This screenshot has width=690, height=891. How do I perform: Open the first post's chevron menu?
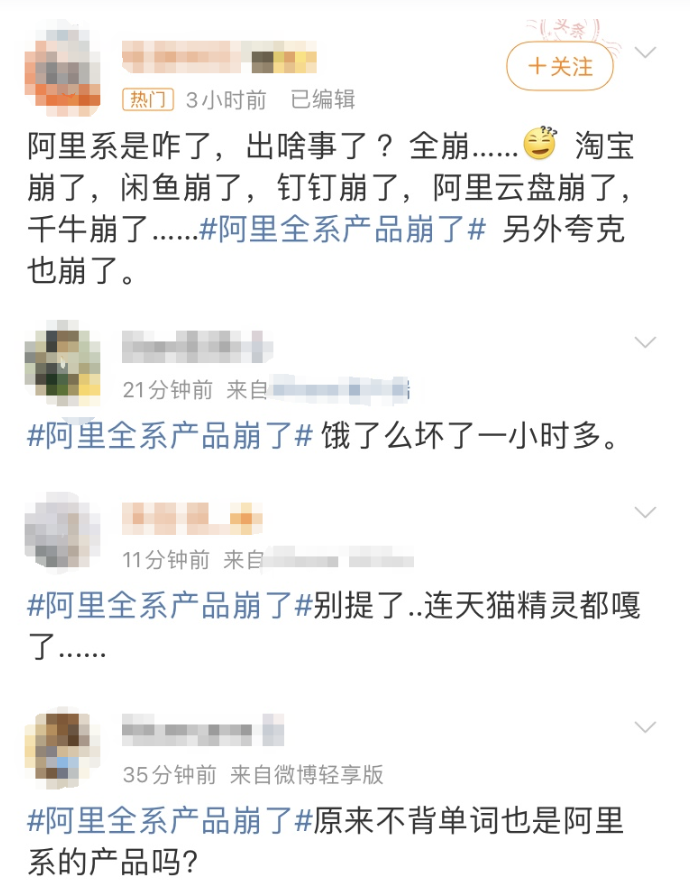tap(645, 52)
